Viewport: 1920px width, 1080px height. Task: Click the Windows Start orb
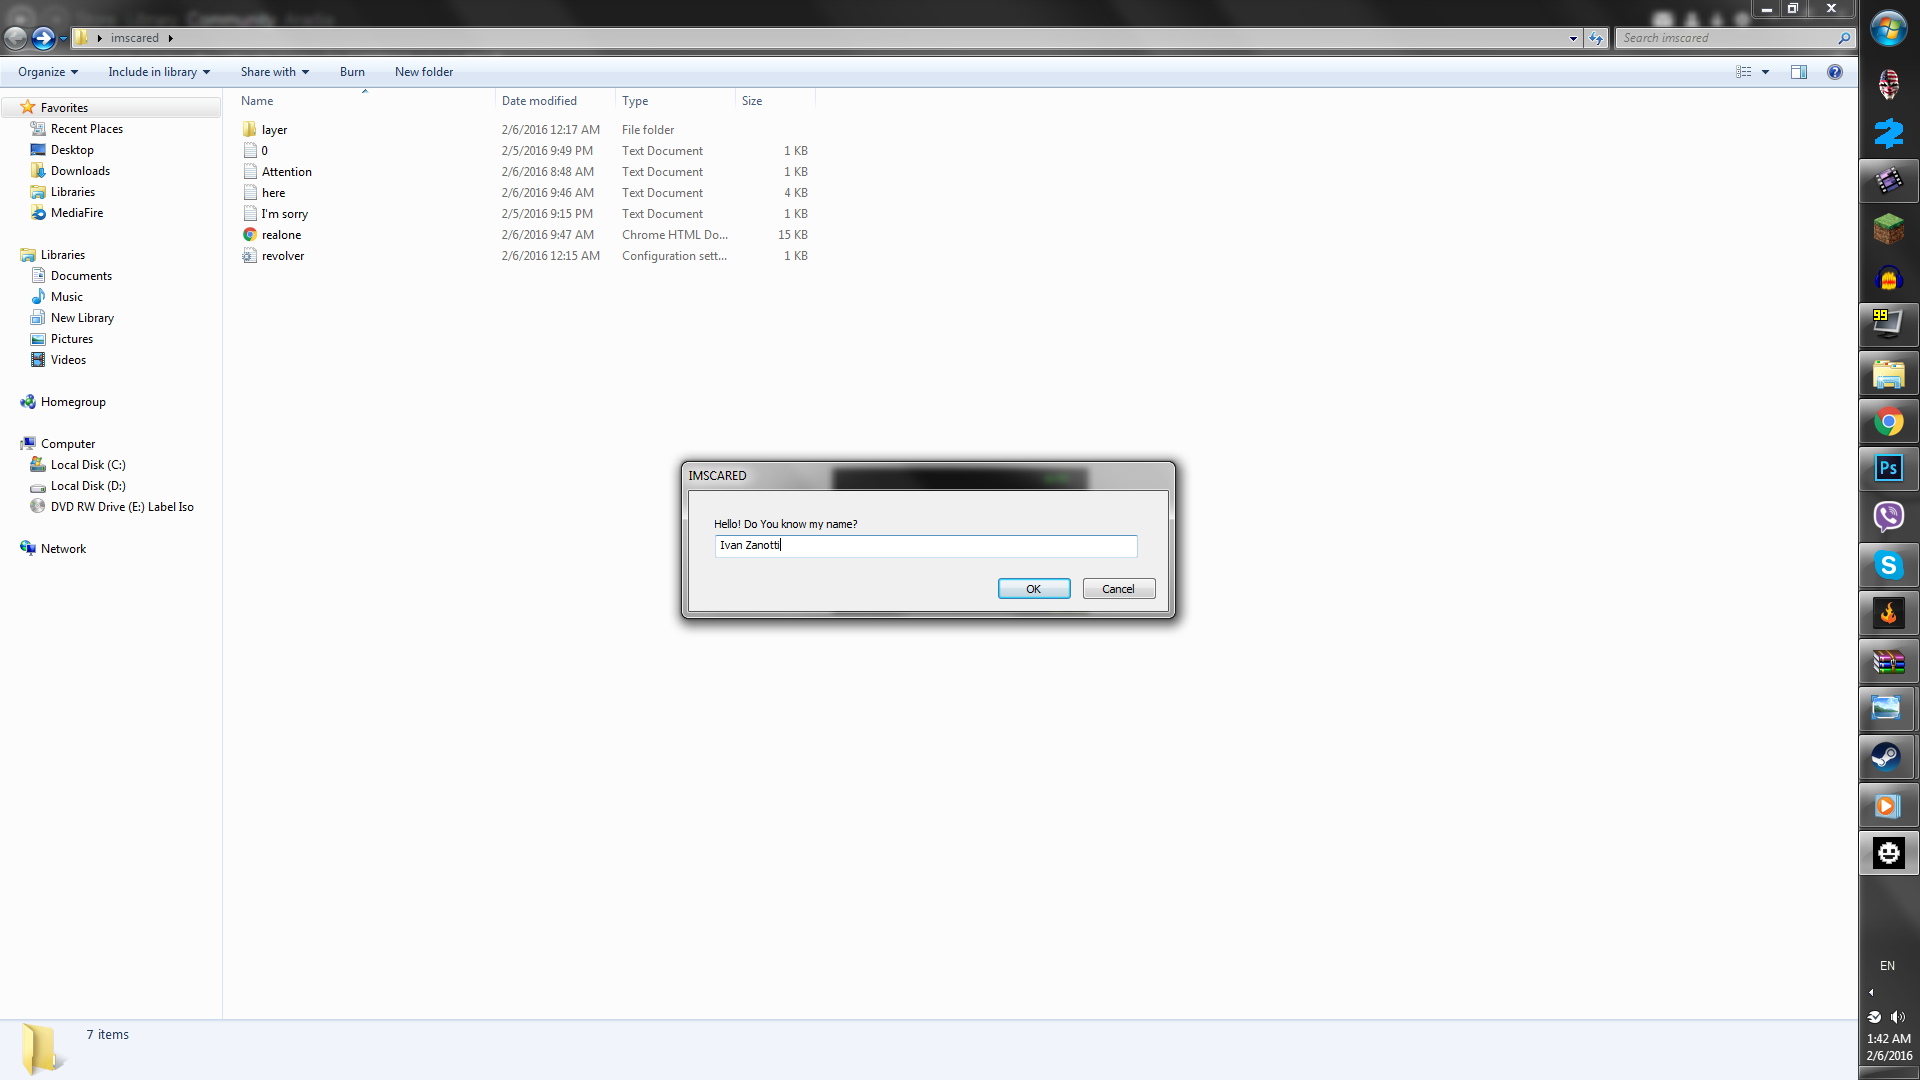point(1888,30)
